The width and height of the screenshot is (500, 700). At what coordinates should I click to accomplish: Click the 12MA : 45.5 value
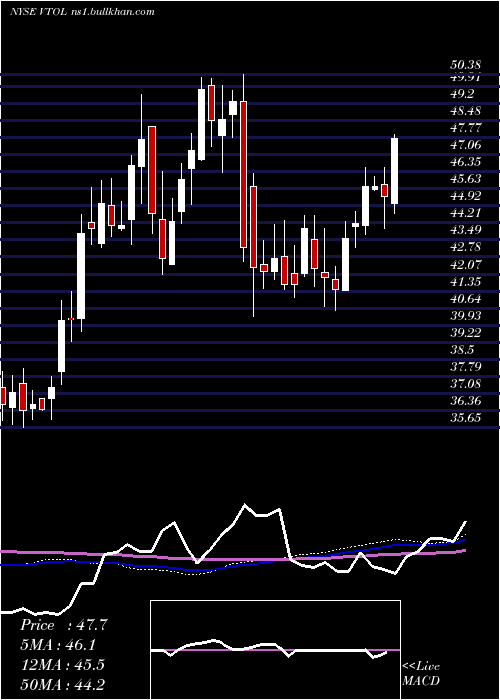62,665
